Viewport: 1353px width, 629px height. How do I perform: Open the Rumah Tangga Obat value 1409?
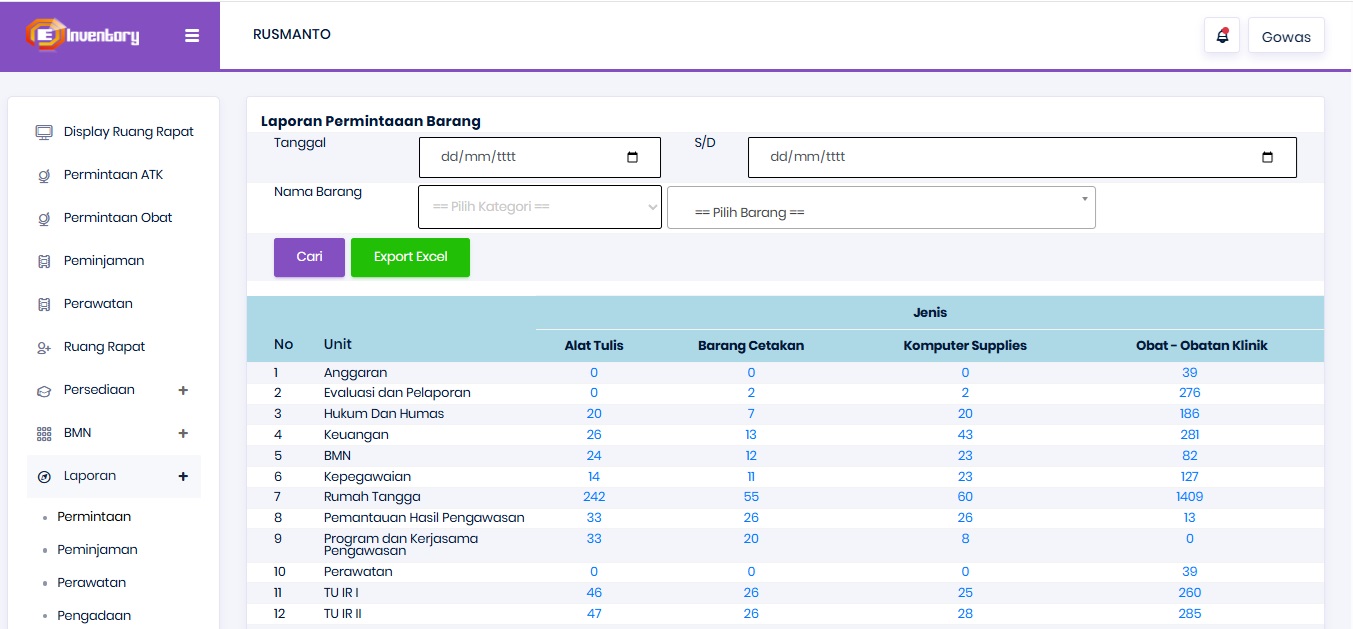[1190, 497]
